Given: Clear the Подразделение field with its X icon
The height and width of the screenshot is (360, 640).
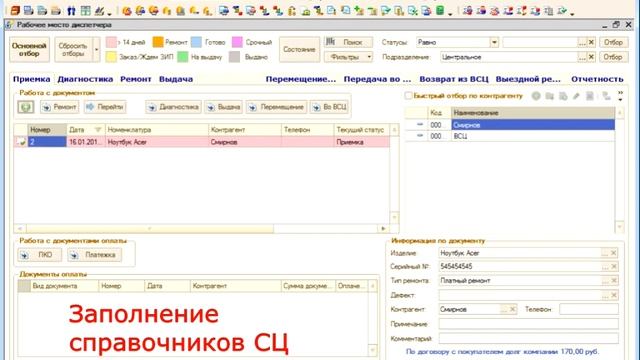Looking at the screenshot, I should pyautogui.click(x=591, y=57).
